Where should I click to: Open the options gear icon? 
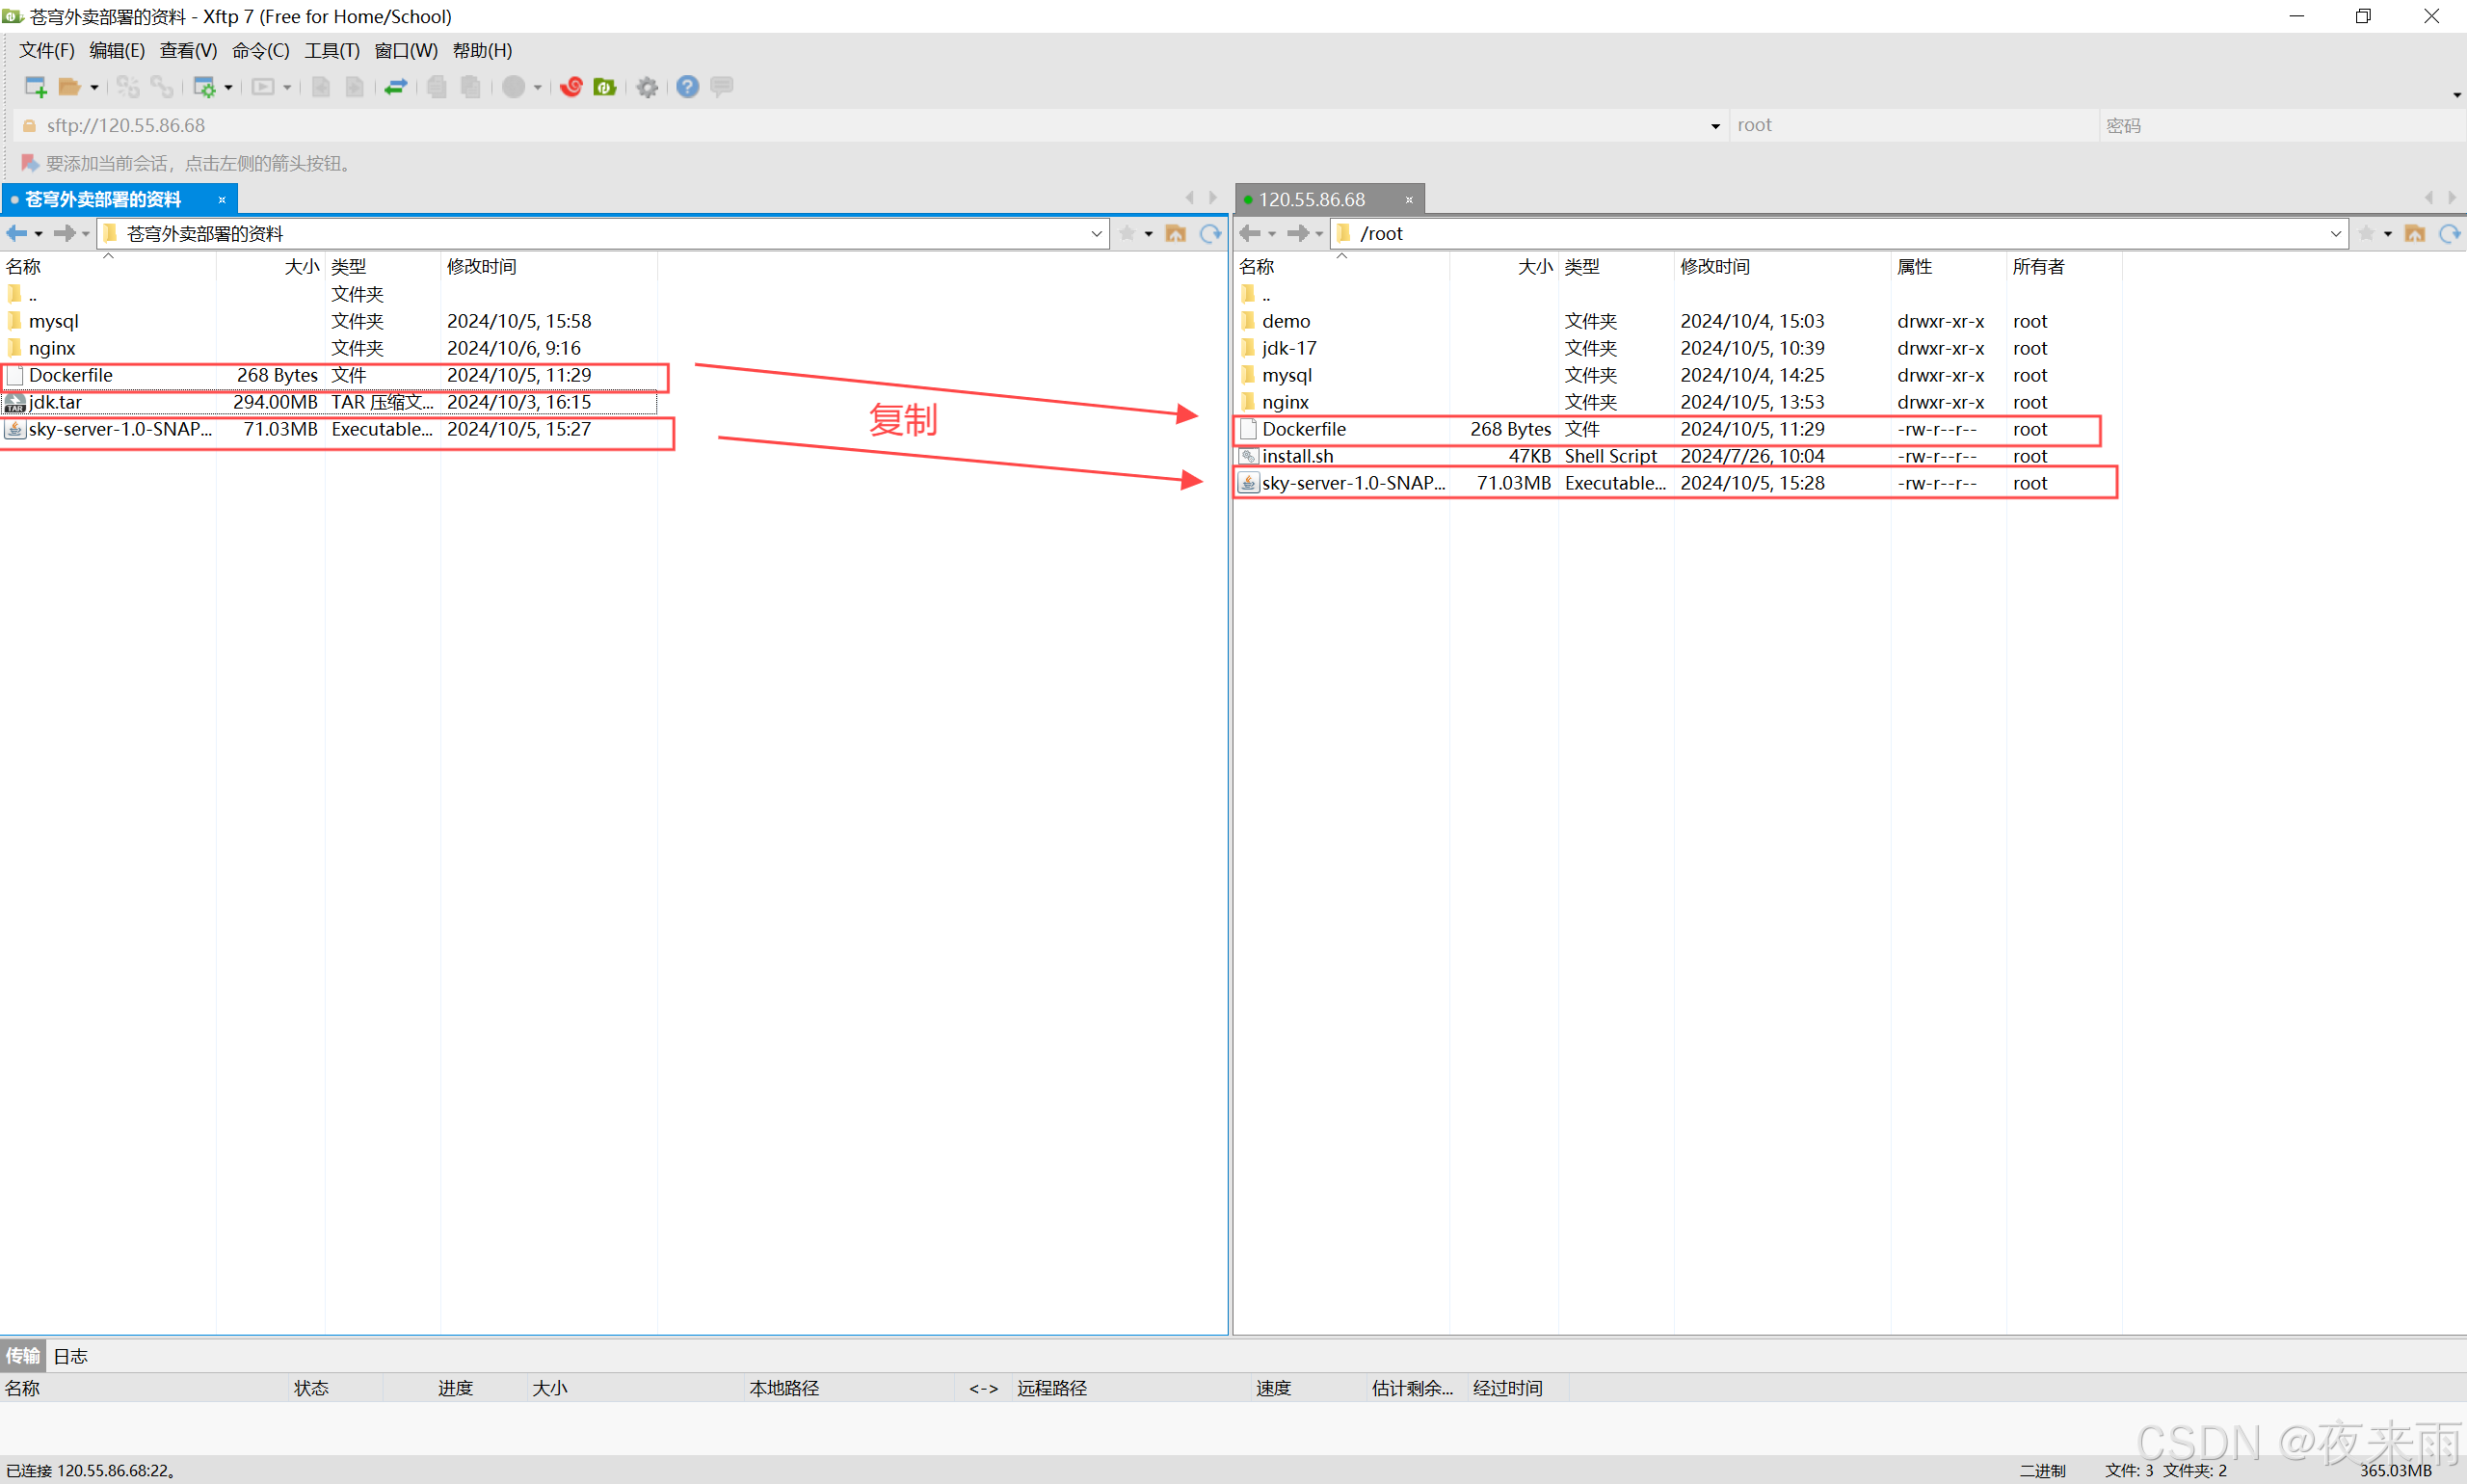pyautogui.click(x=647, y=87)
